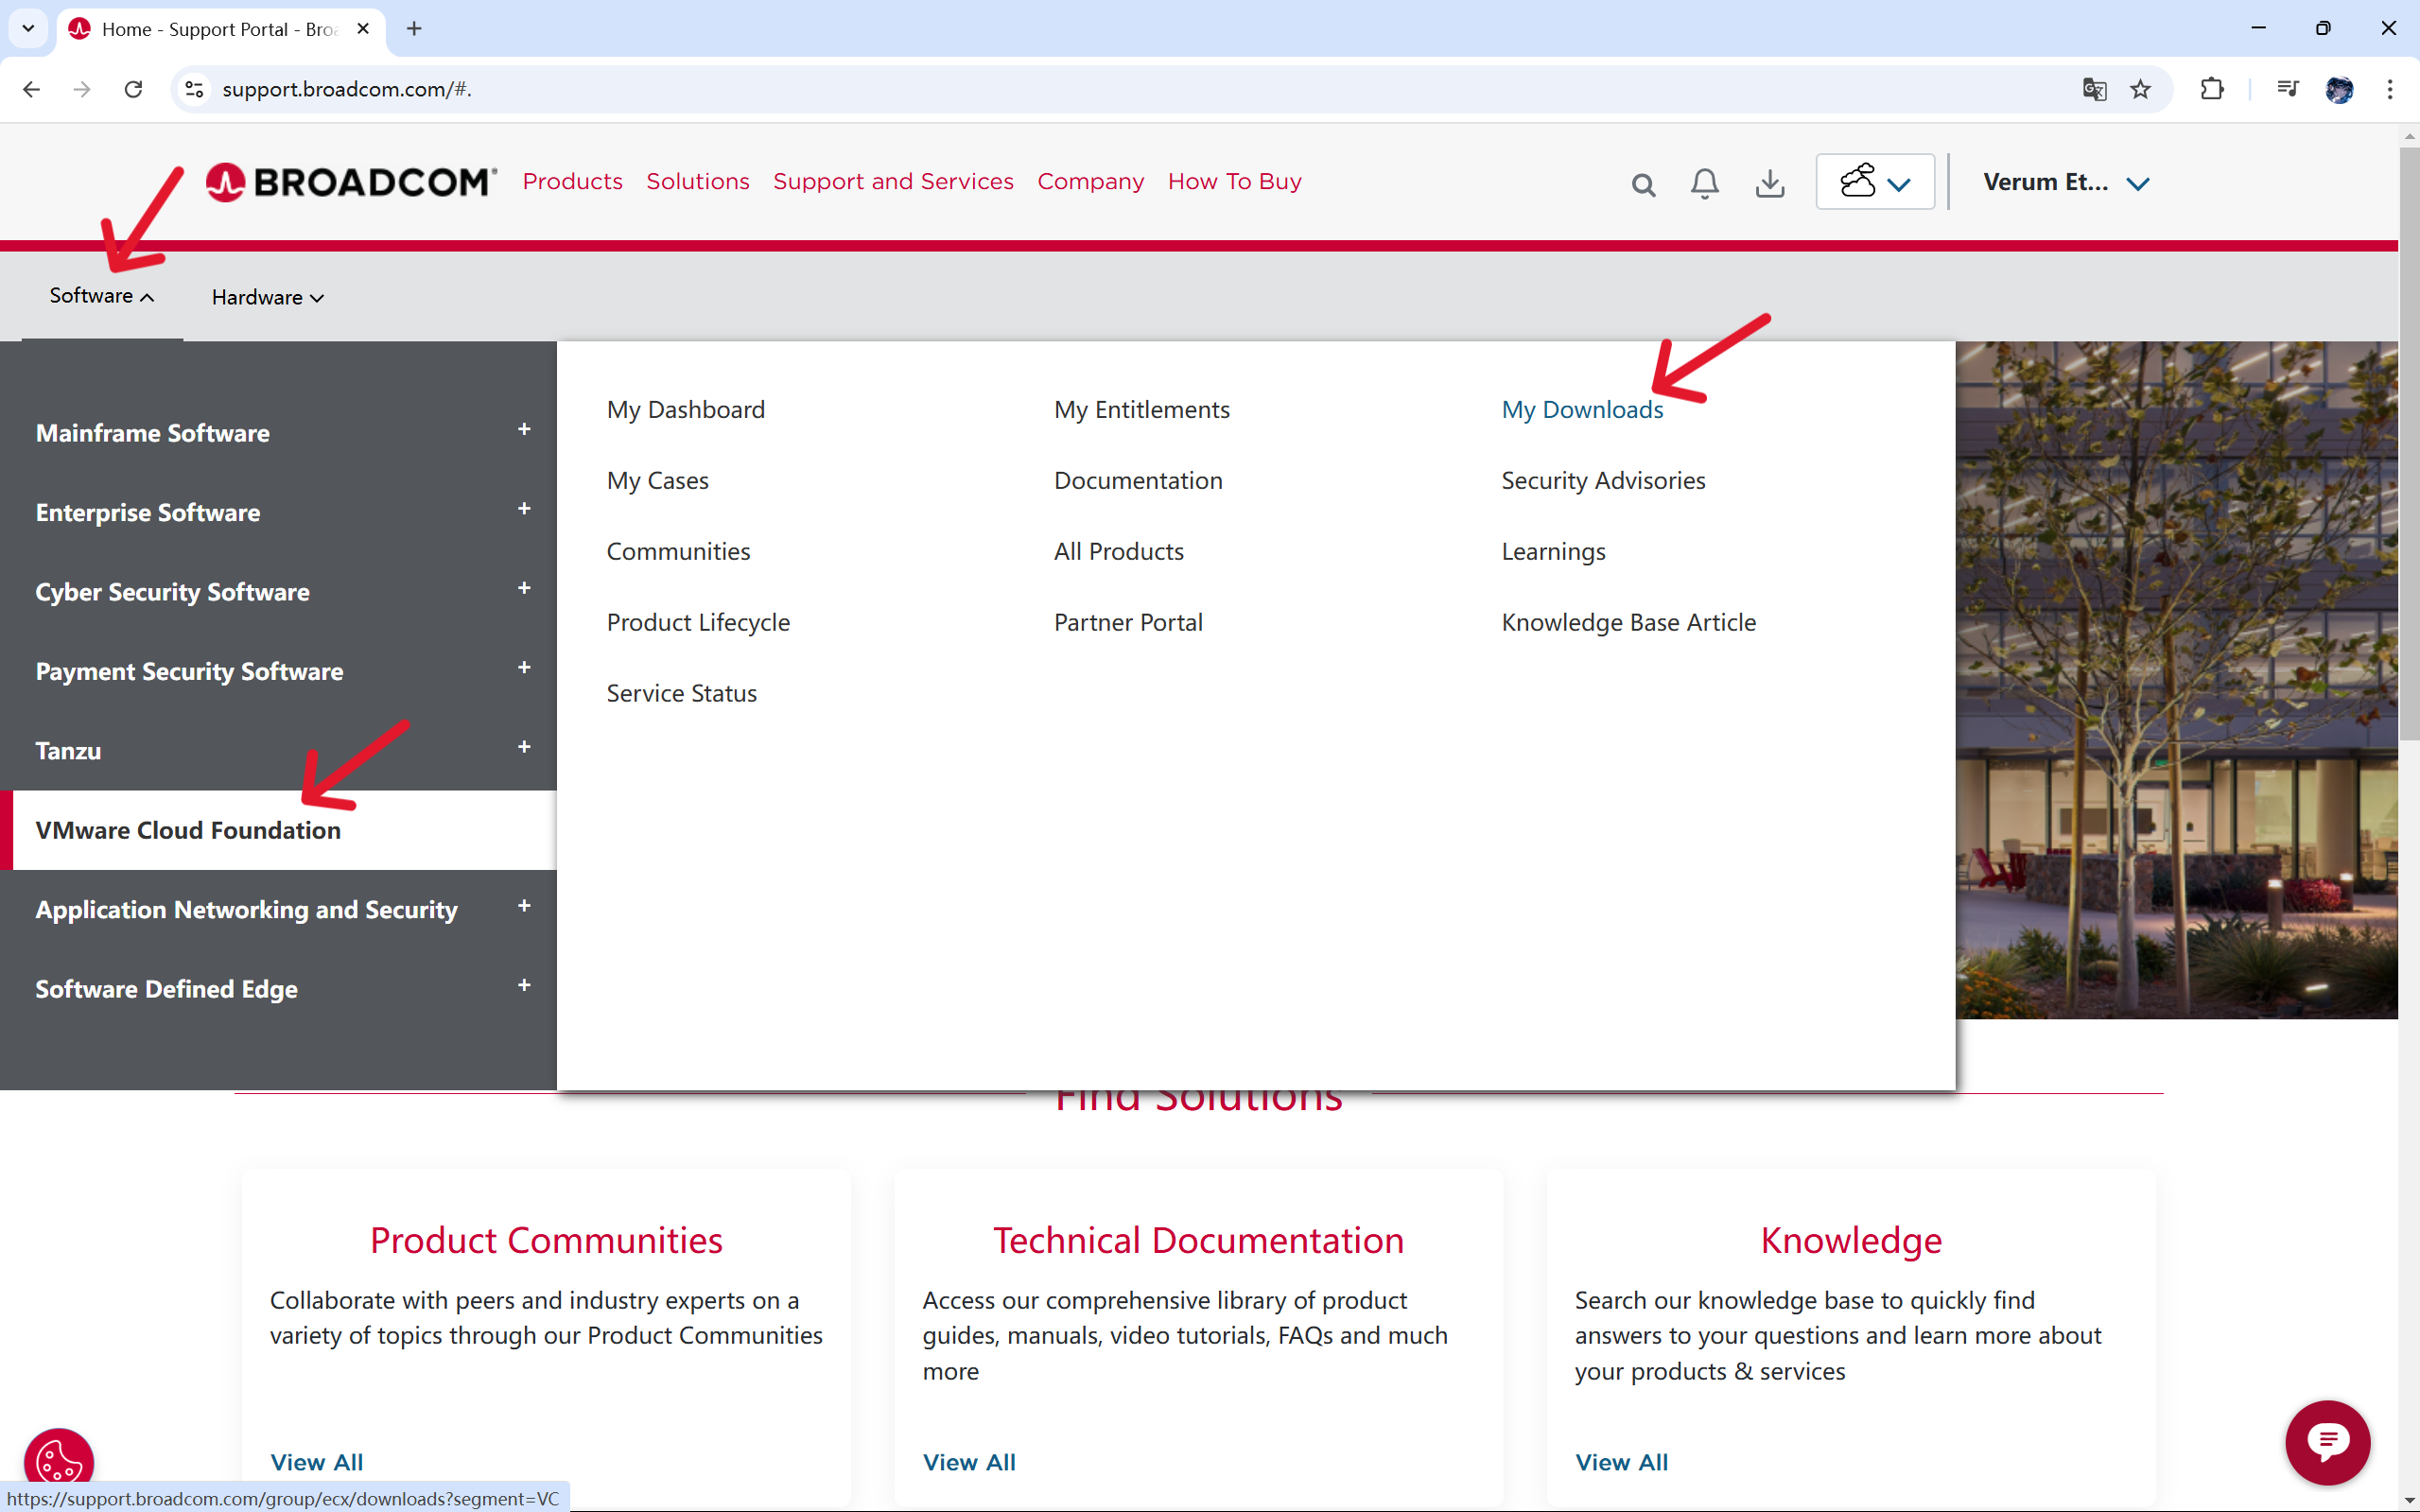Open Partner Portal link
2420x1512 pixels.
tap(1128, 623)
